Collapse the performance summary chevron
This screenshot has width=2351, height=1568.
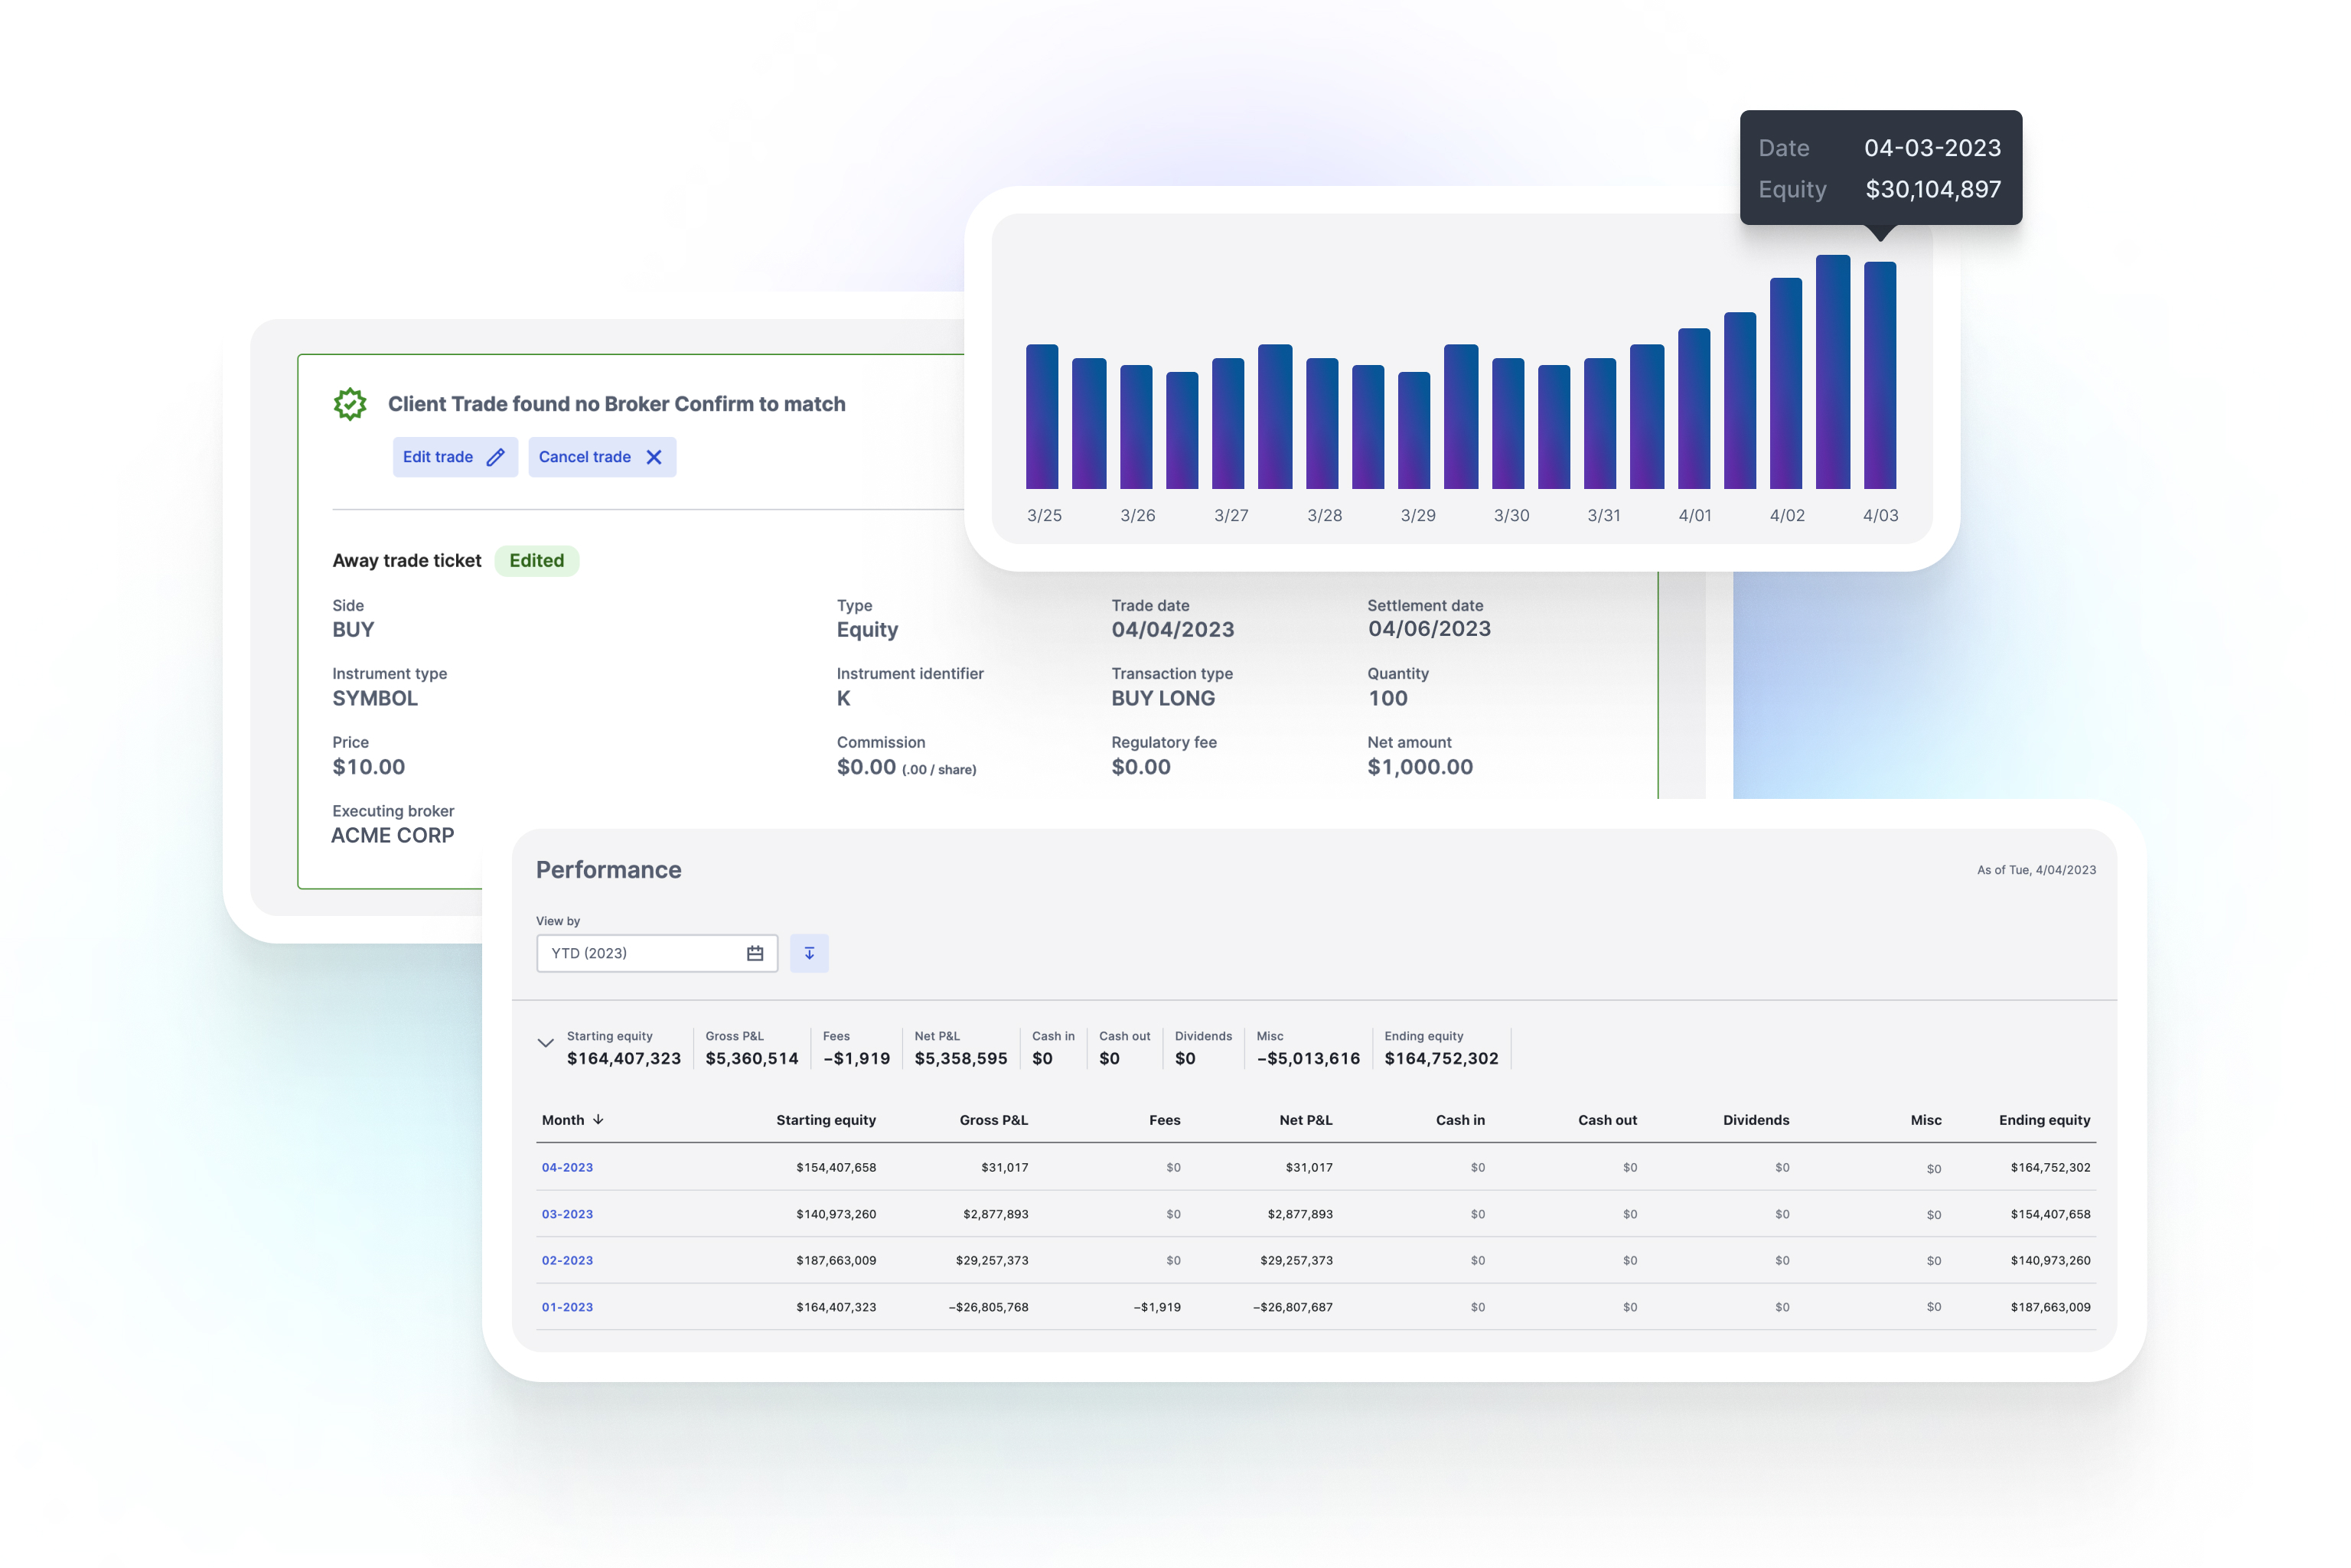[546, 1043]
